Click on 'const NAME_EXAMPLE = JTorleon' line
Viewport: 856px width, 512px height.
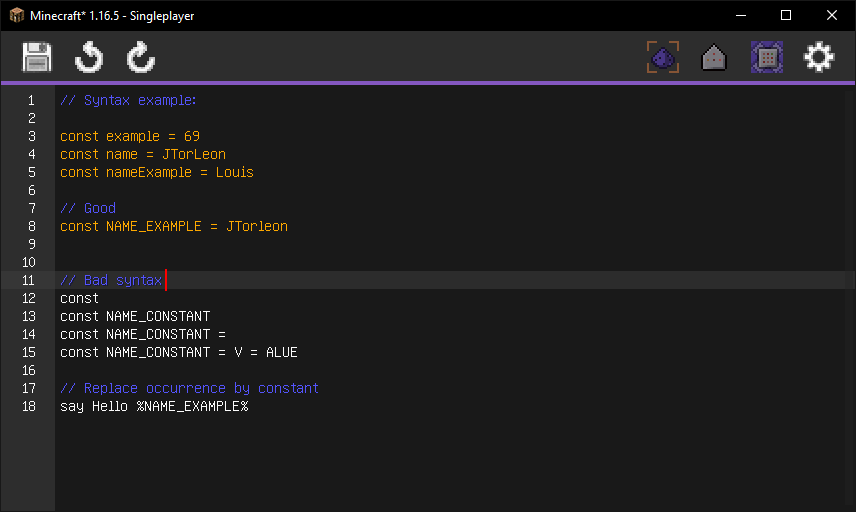pos(173,226)
